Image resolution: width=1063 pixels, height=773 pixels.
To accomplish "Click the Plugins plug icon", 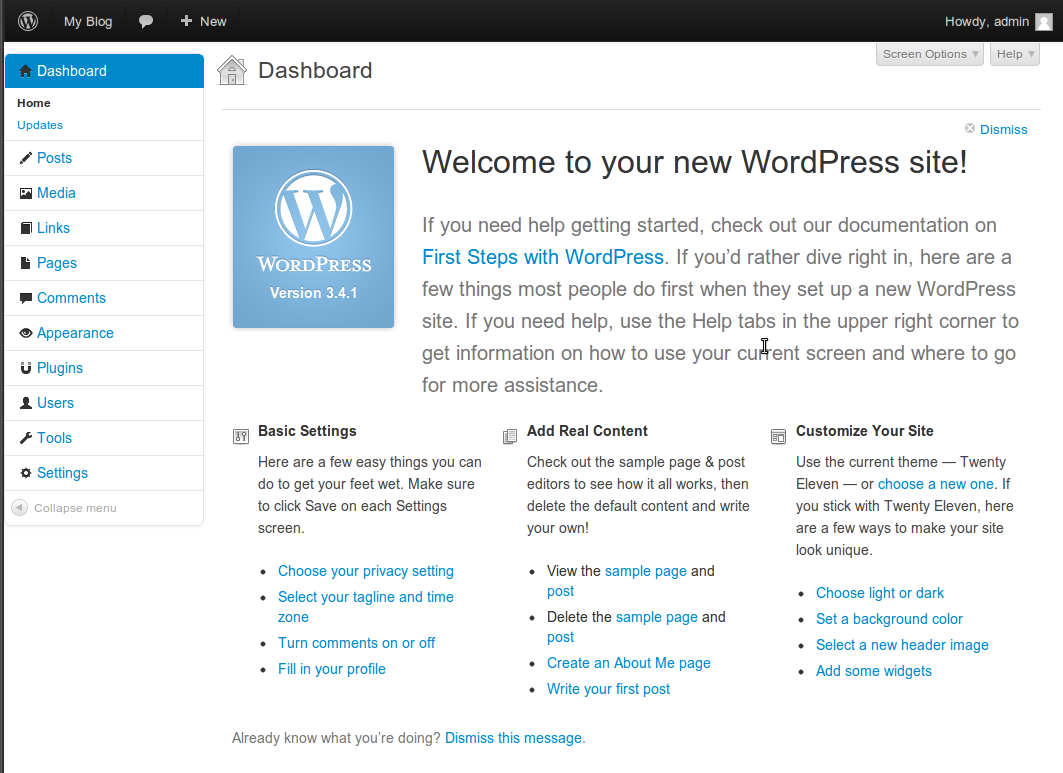I will tap(26, 368).
